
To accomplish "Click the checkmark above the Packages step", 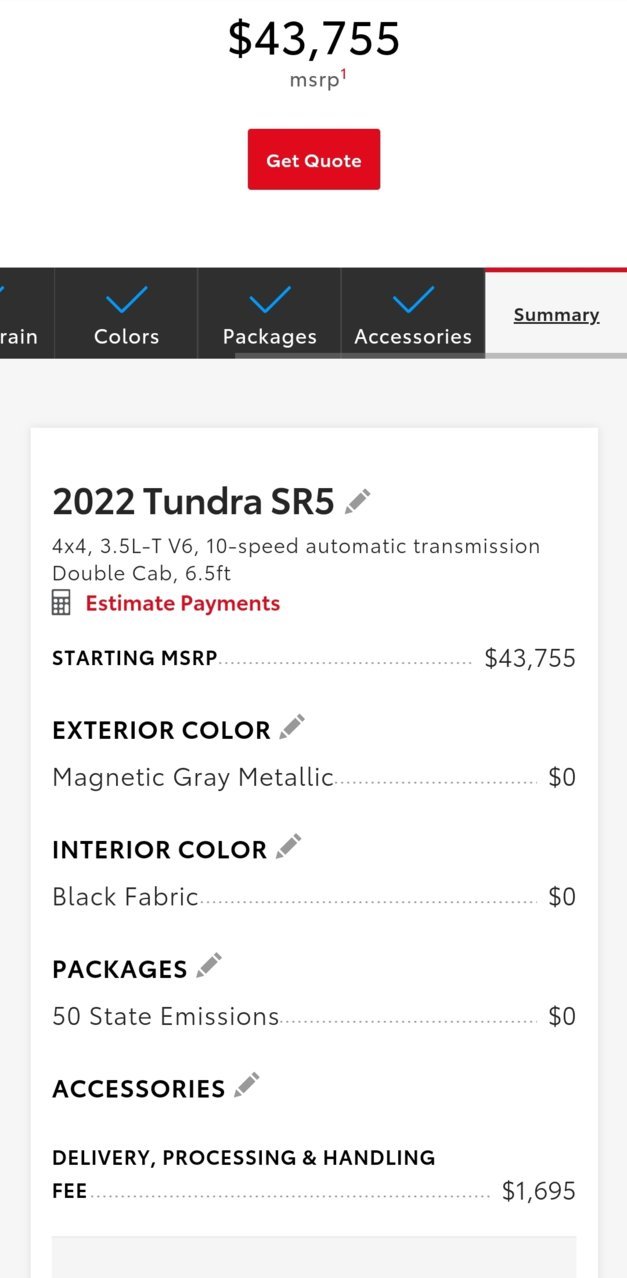I will point(270,299).
